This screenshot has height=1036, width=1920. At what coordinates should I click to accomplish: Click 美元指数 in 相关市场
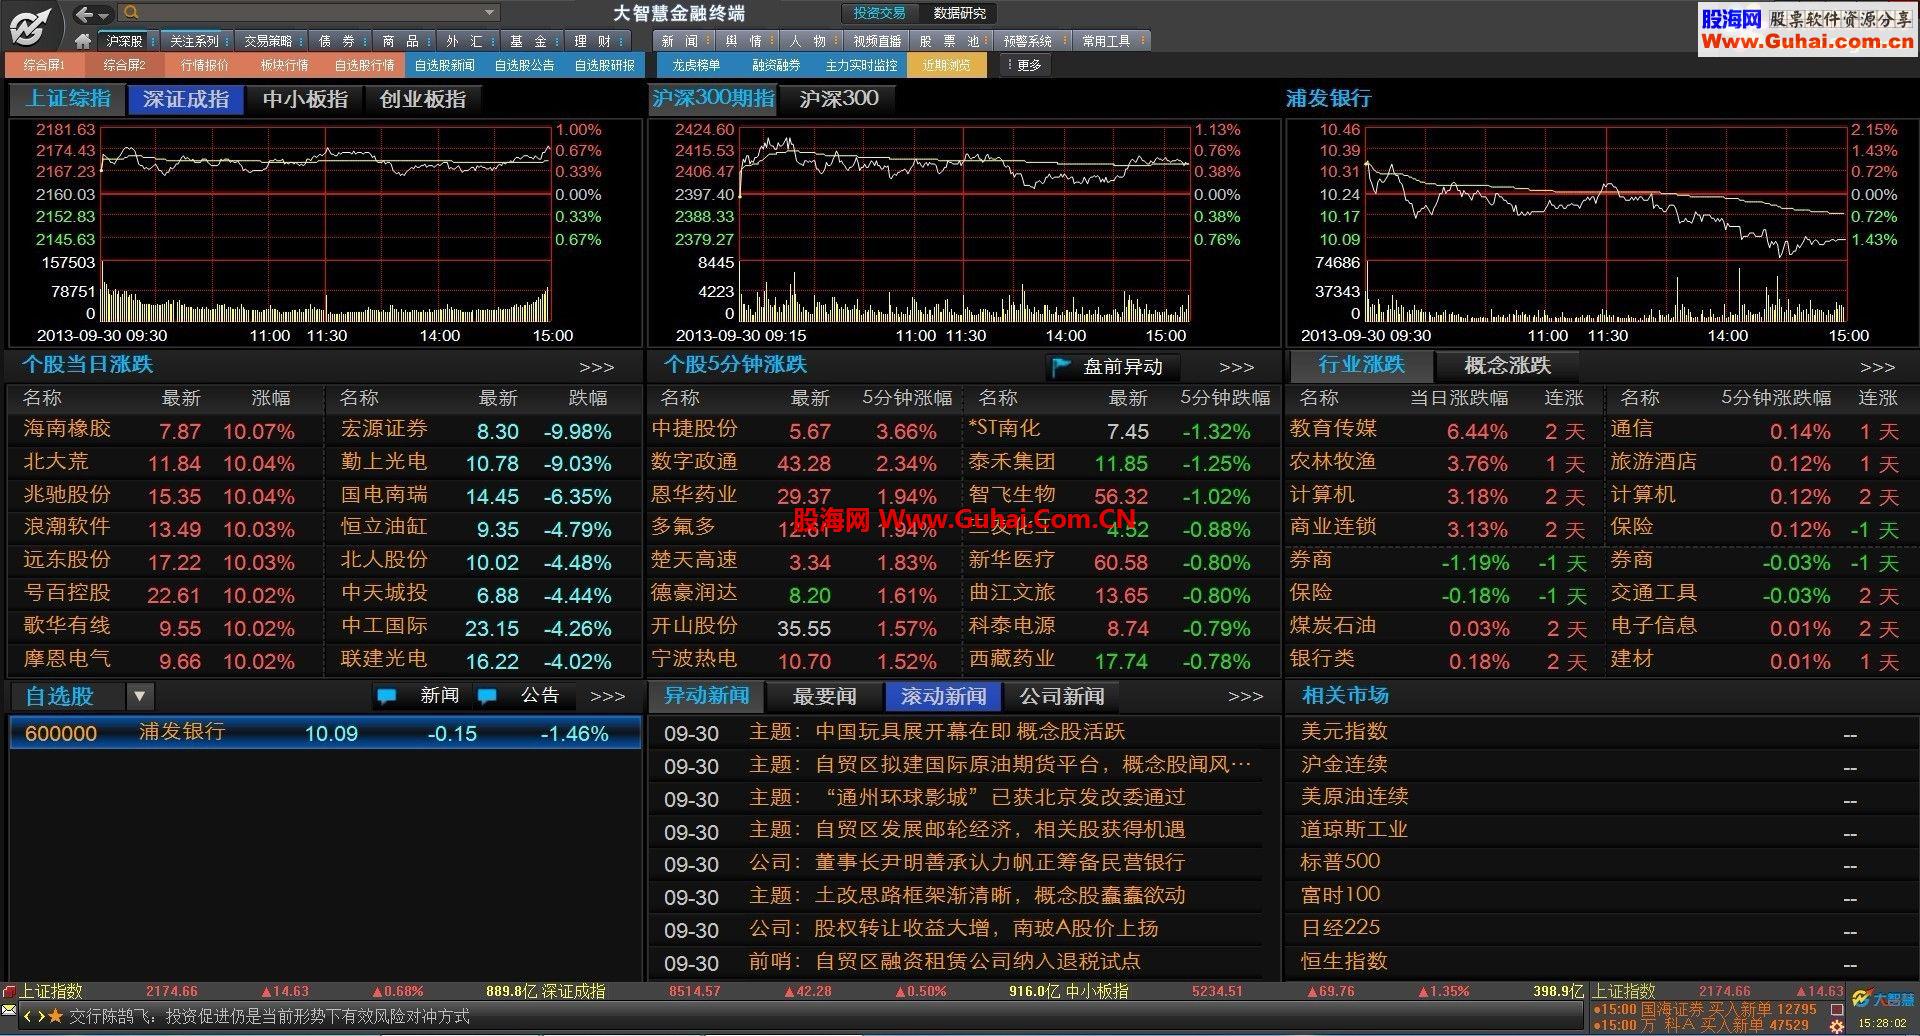click(x=1344, y=731)
